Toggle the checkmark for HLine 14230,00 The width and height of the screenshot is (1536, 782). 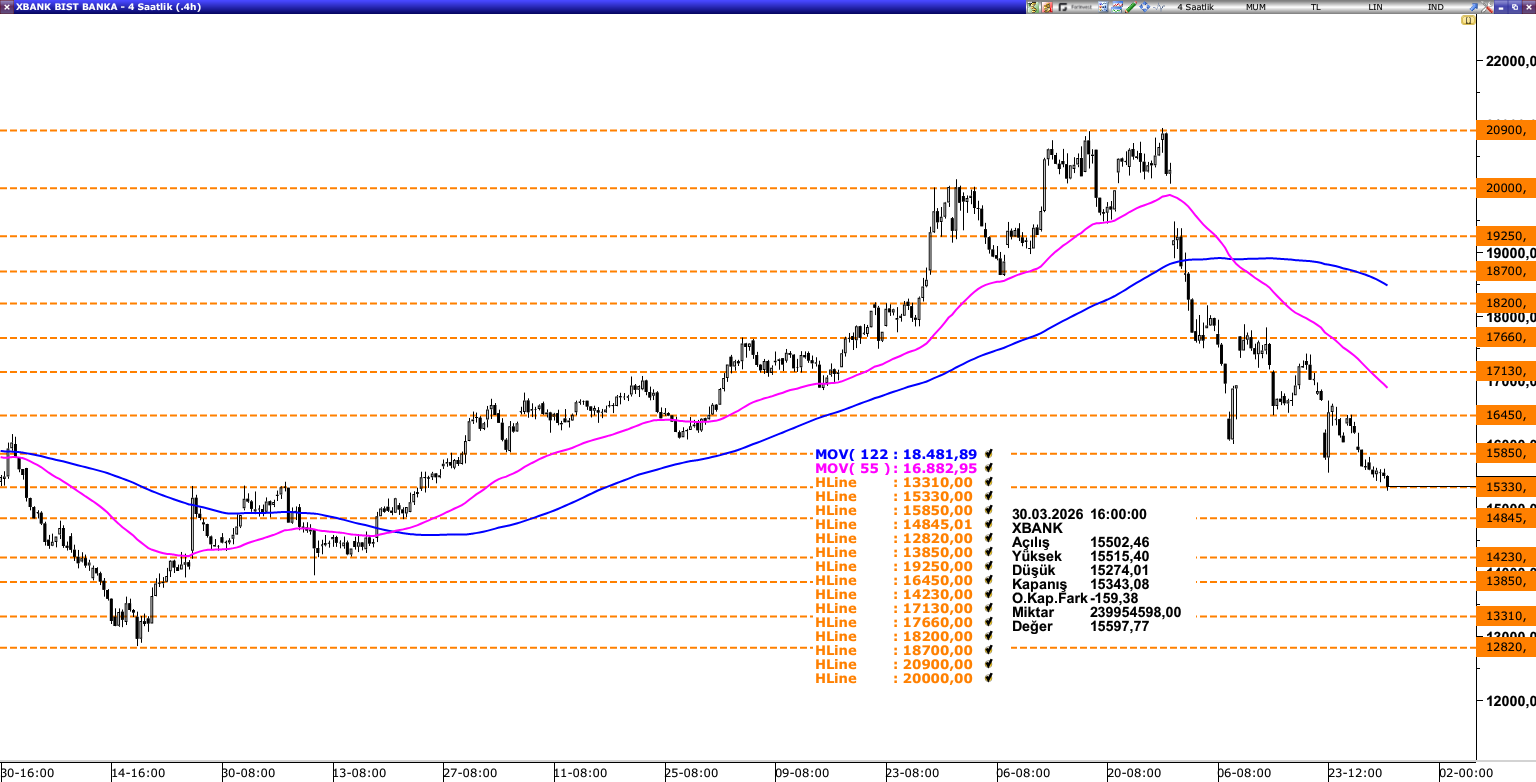pos(988,594)
